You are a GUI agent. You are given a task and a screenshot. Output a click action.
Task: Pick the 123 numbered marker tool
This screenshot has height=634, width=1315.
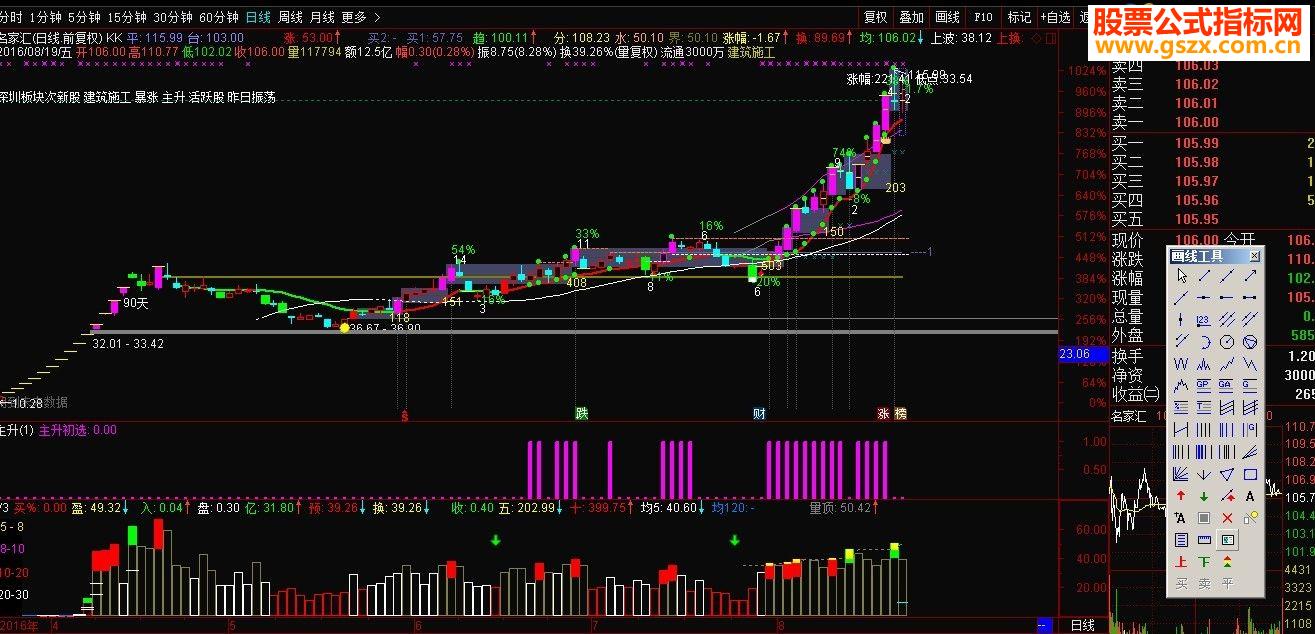[1203, 318]
